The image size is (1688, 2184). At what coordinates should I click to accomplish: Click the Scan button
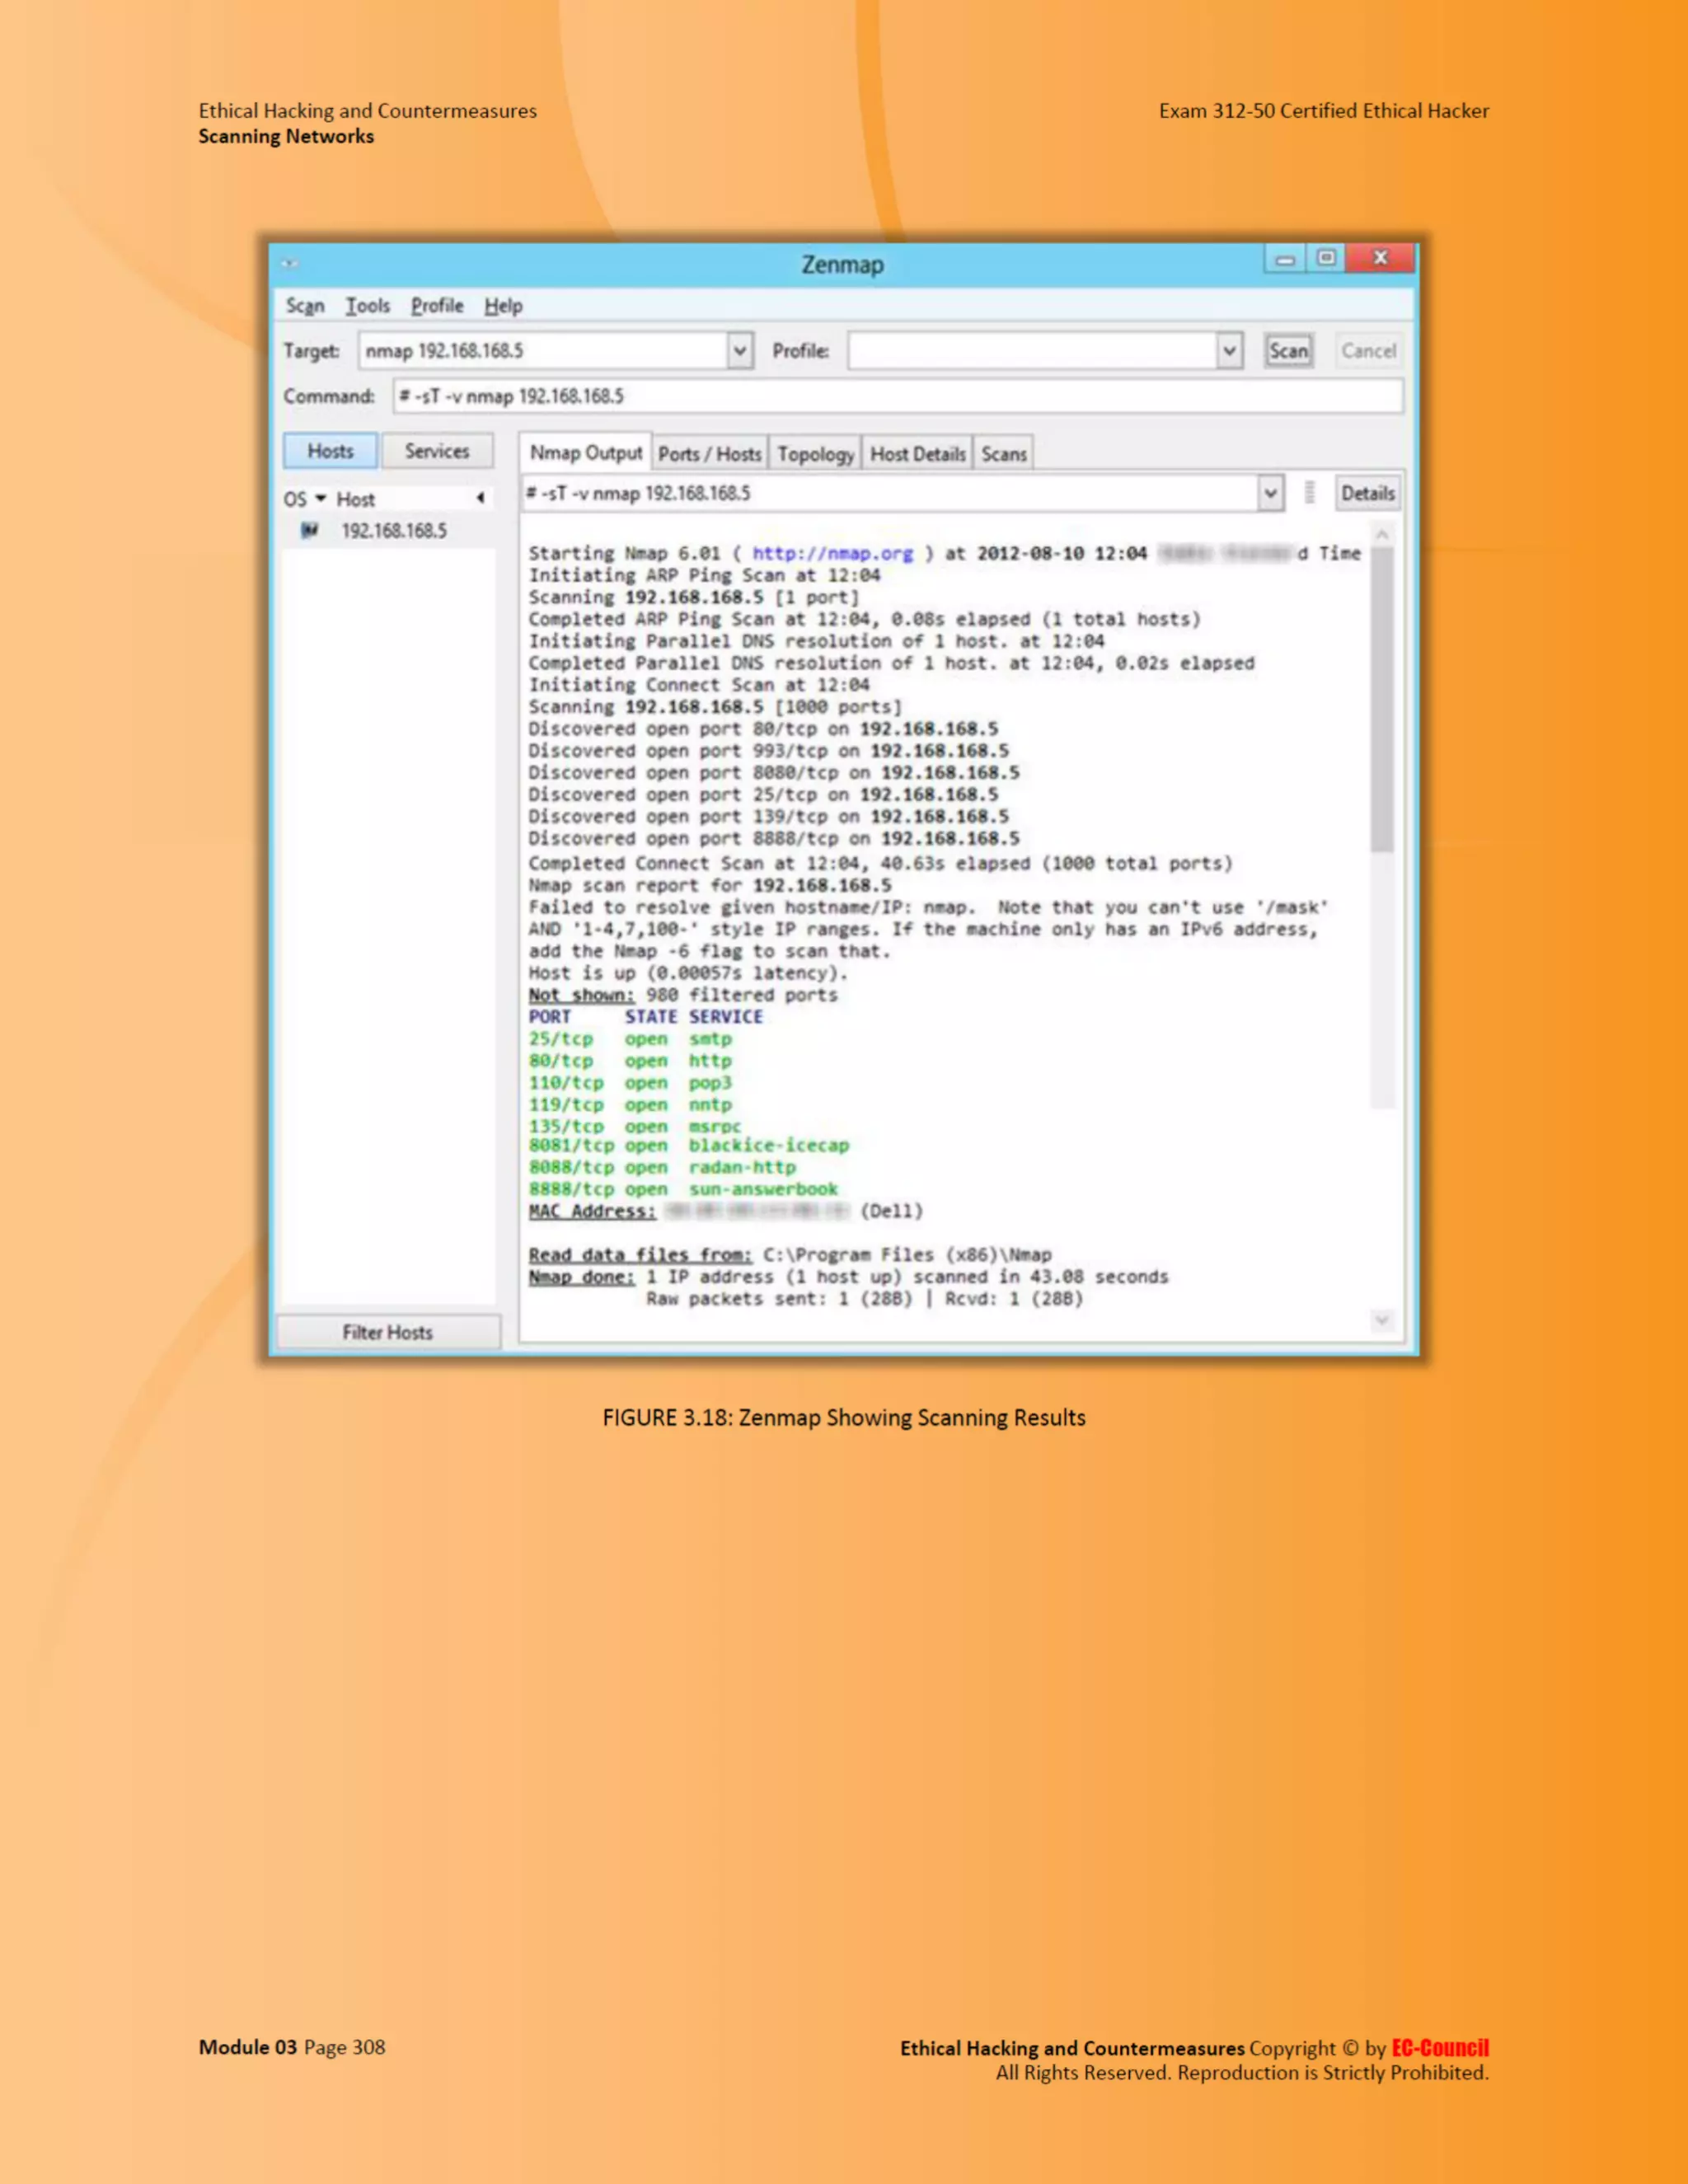[1288, 351]
